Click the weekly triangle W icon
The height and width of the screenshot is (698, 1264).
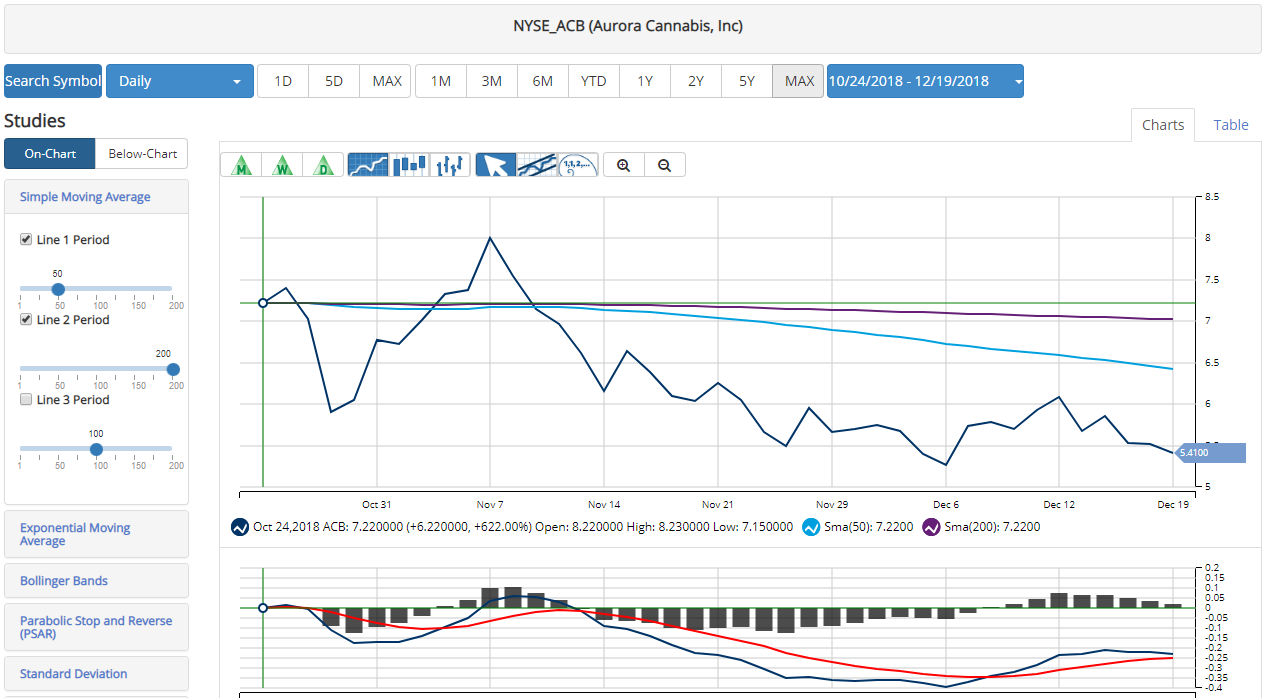282,165
